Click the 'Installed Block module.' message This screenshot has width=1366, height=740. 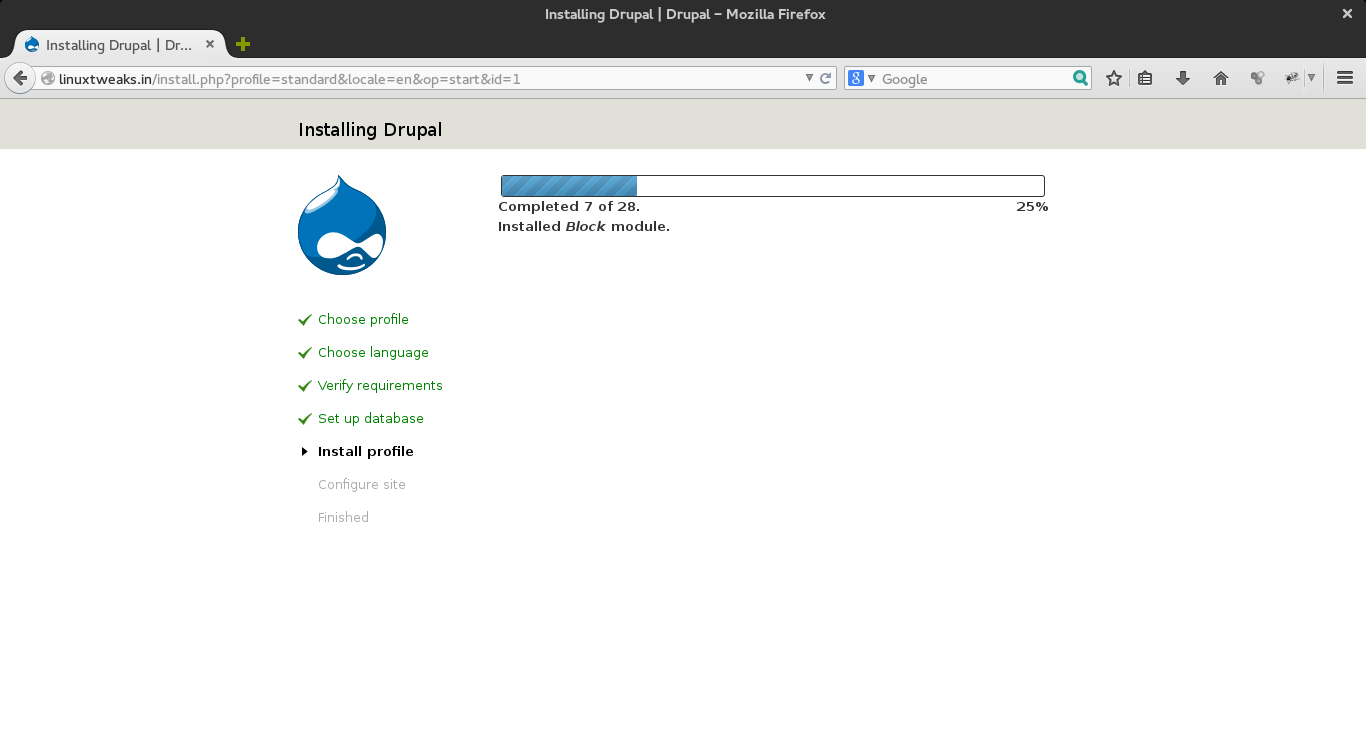point(584,227)
